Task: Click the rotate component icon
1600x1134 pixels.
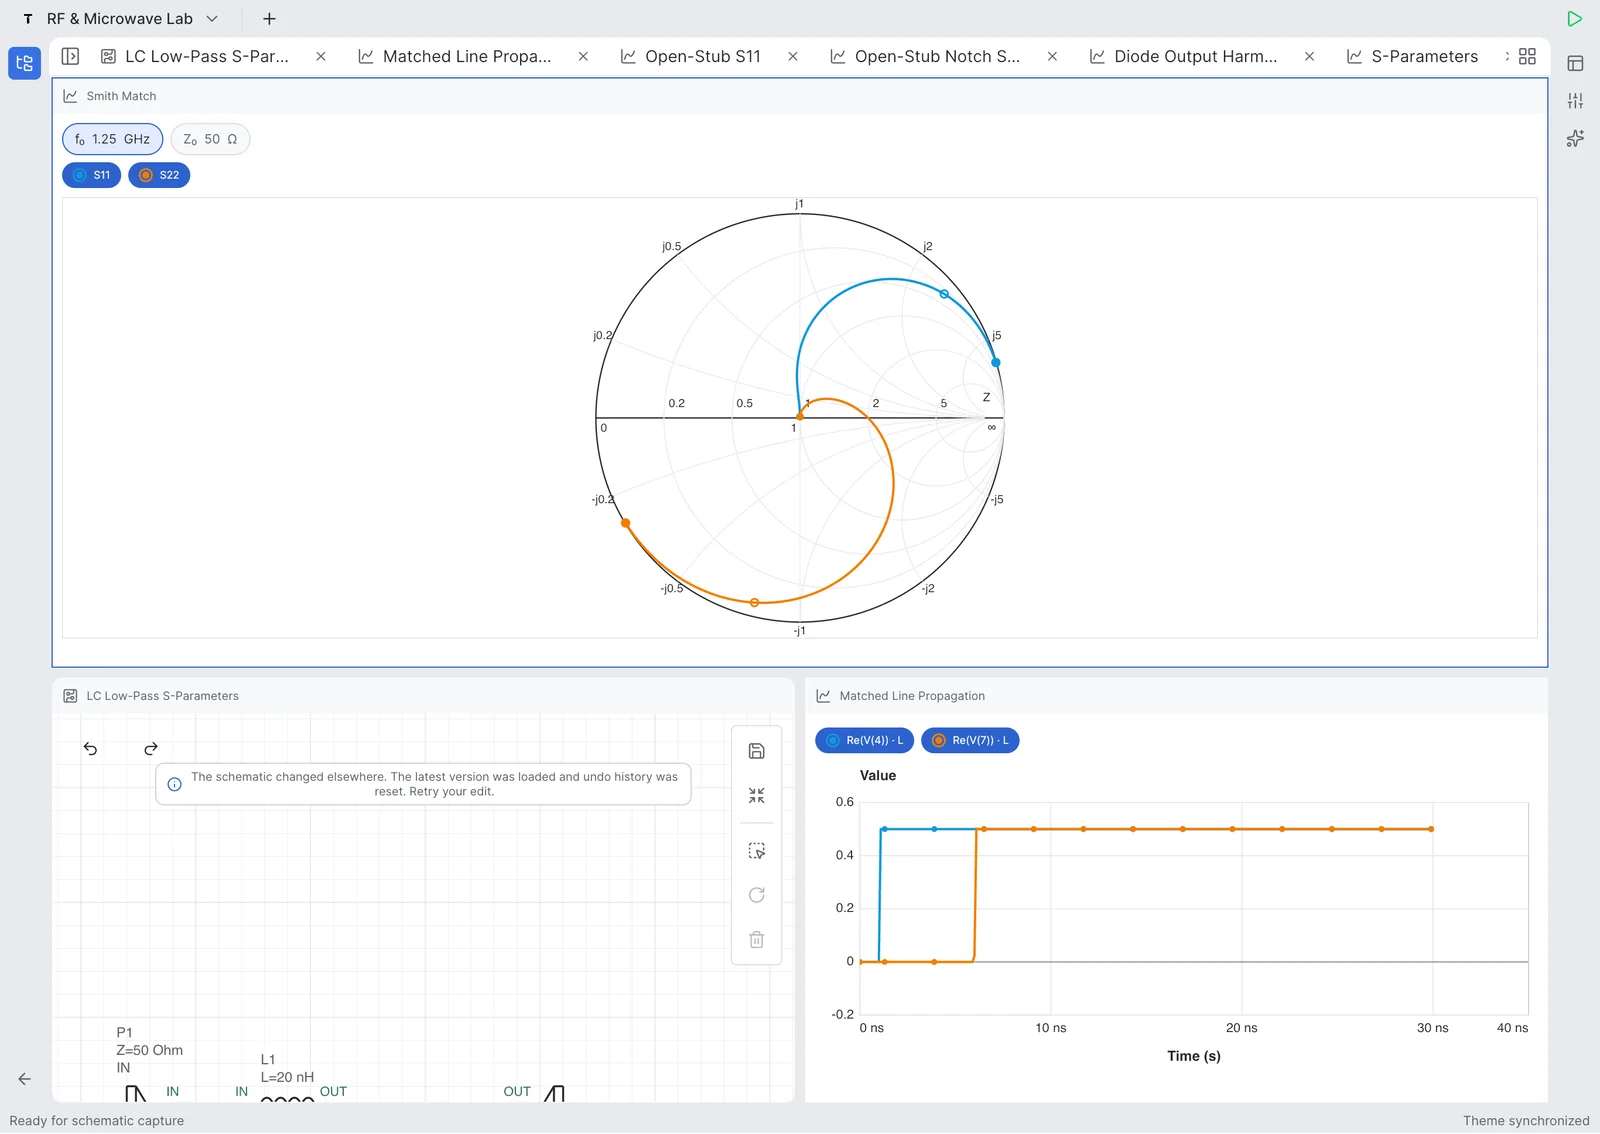Action: click(757, 895)
